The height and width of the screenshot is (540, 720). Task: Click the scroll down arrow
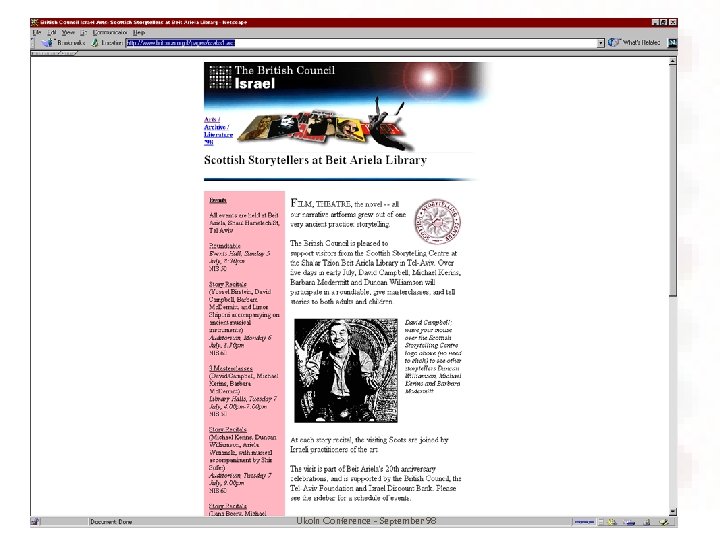[x=672, y=512]
